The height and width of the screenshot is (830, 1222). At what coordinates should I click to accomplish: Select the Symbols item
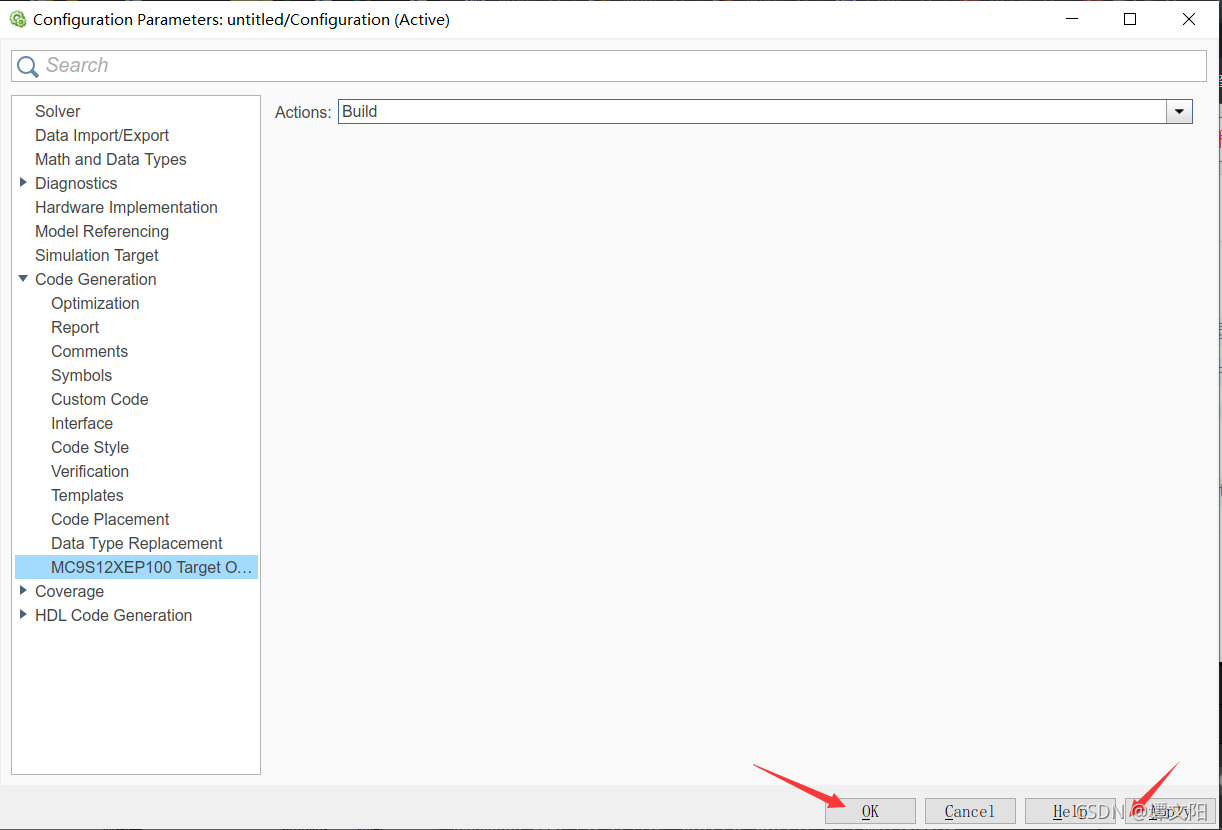tap(81, 375)
